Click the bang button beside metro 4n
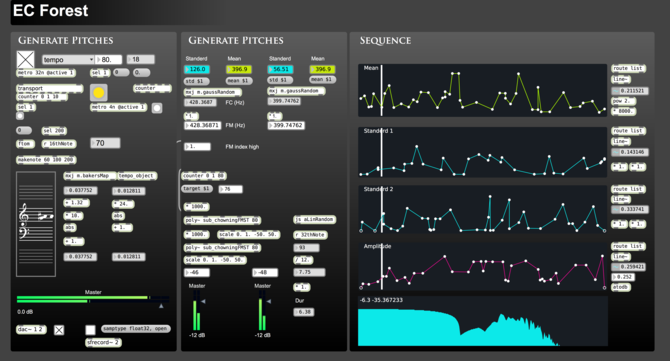 tap(157, 108)
